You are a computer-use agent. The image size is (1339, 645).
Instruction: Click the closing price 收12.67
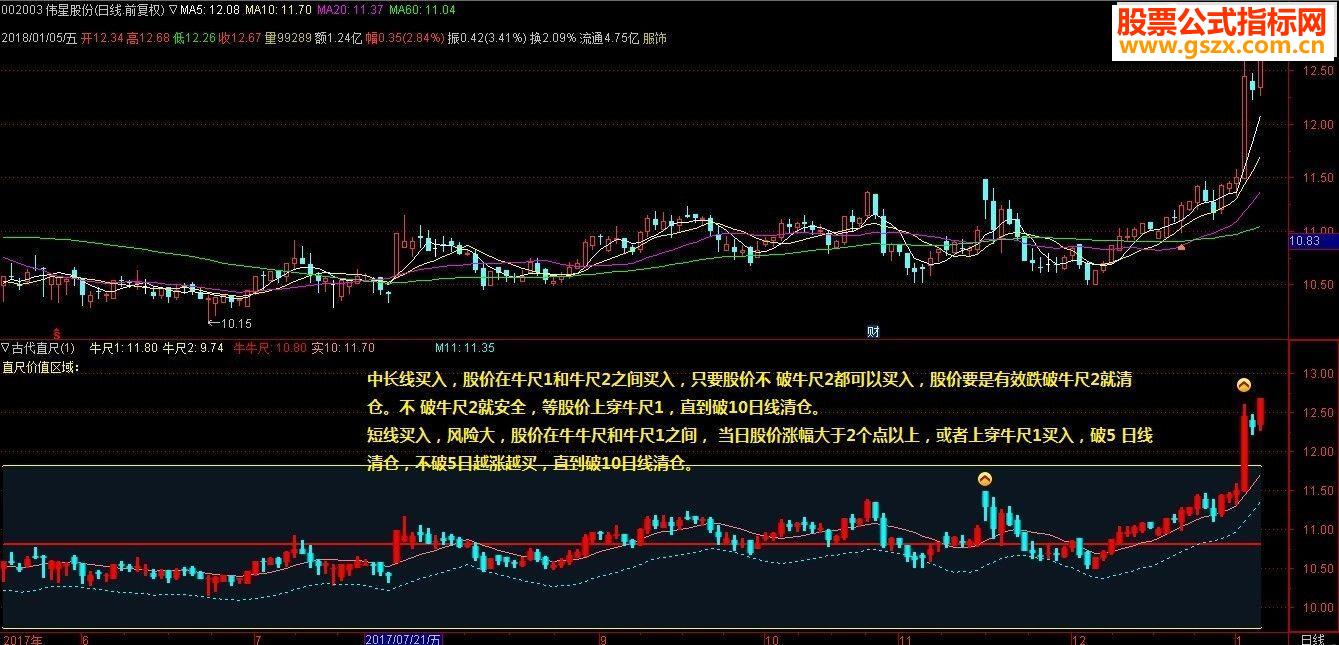pos(240,38)
